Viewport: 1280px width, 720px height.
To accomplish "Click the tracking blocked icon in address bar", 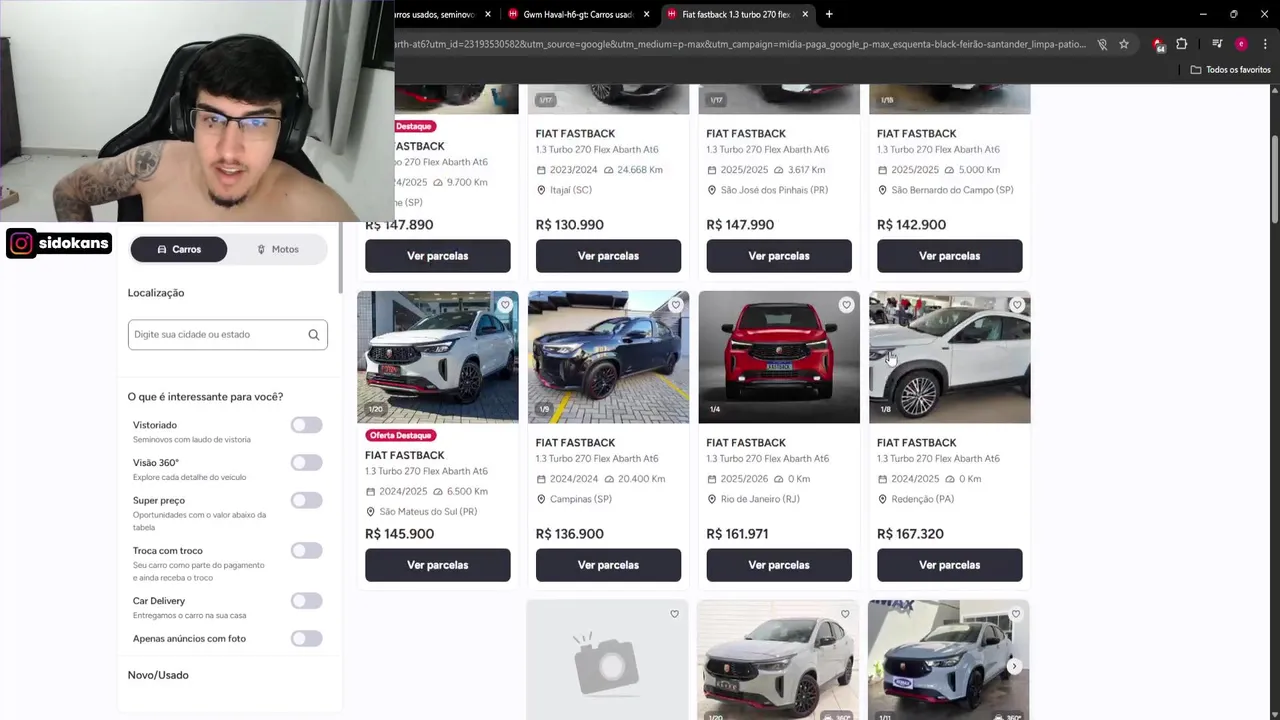I will point(1102,44).
